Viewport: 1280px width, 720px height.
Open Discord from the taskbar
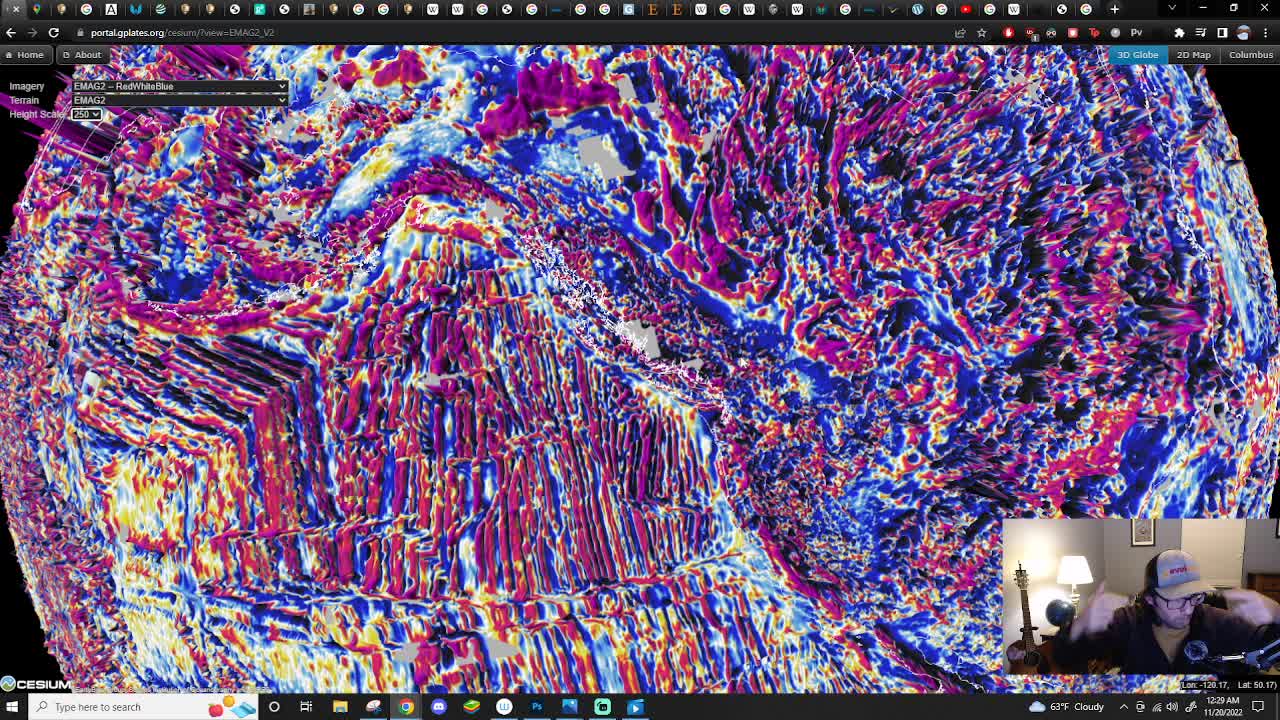(439, 707)
